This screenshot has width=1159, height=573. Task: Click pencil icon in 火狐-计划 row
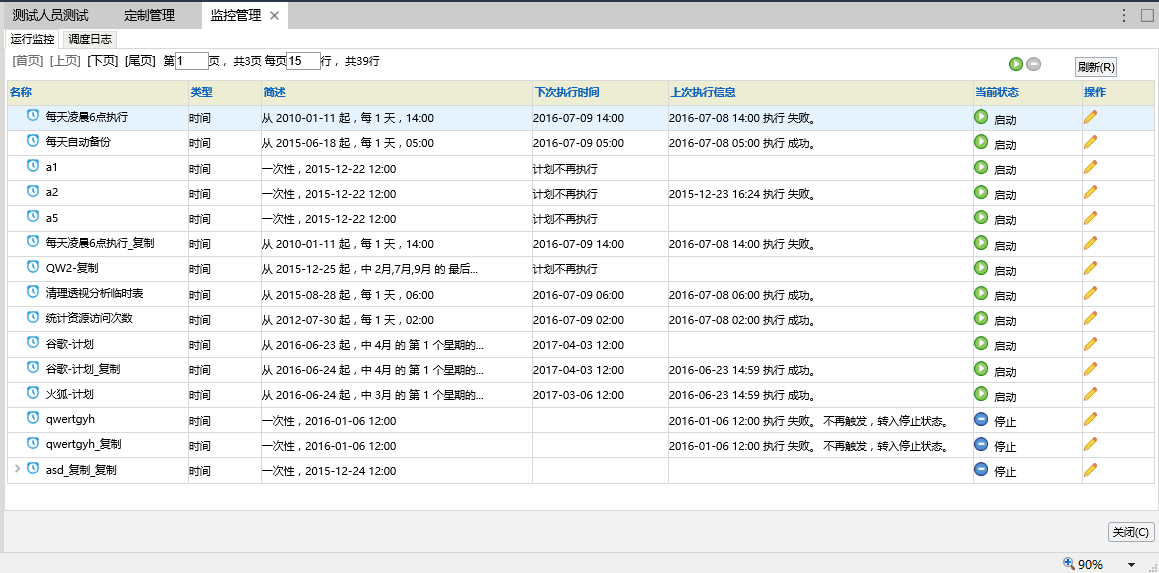1090,393
